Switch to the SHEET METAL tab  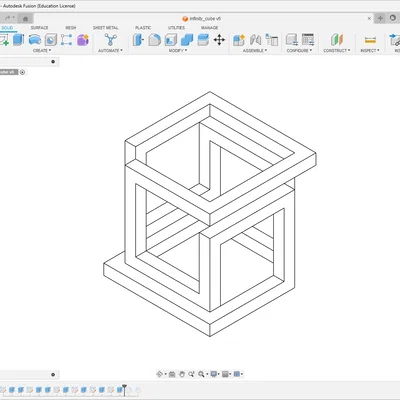[x=105, y=28]
